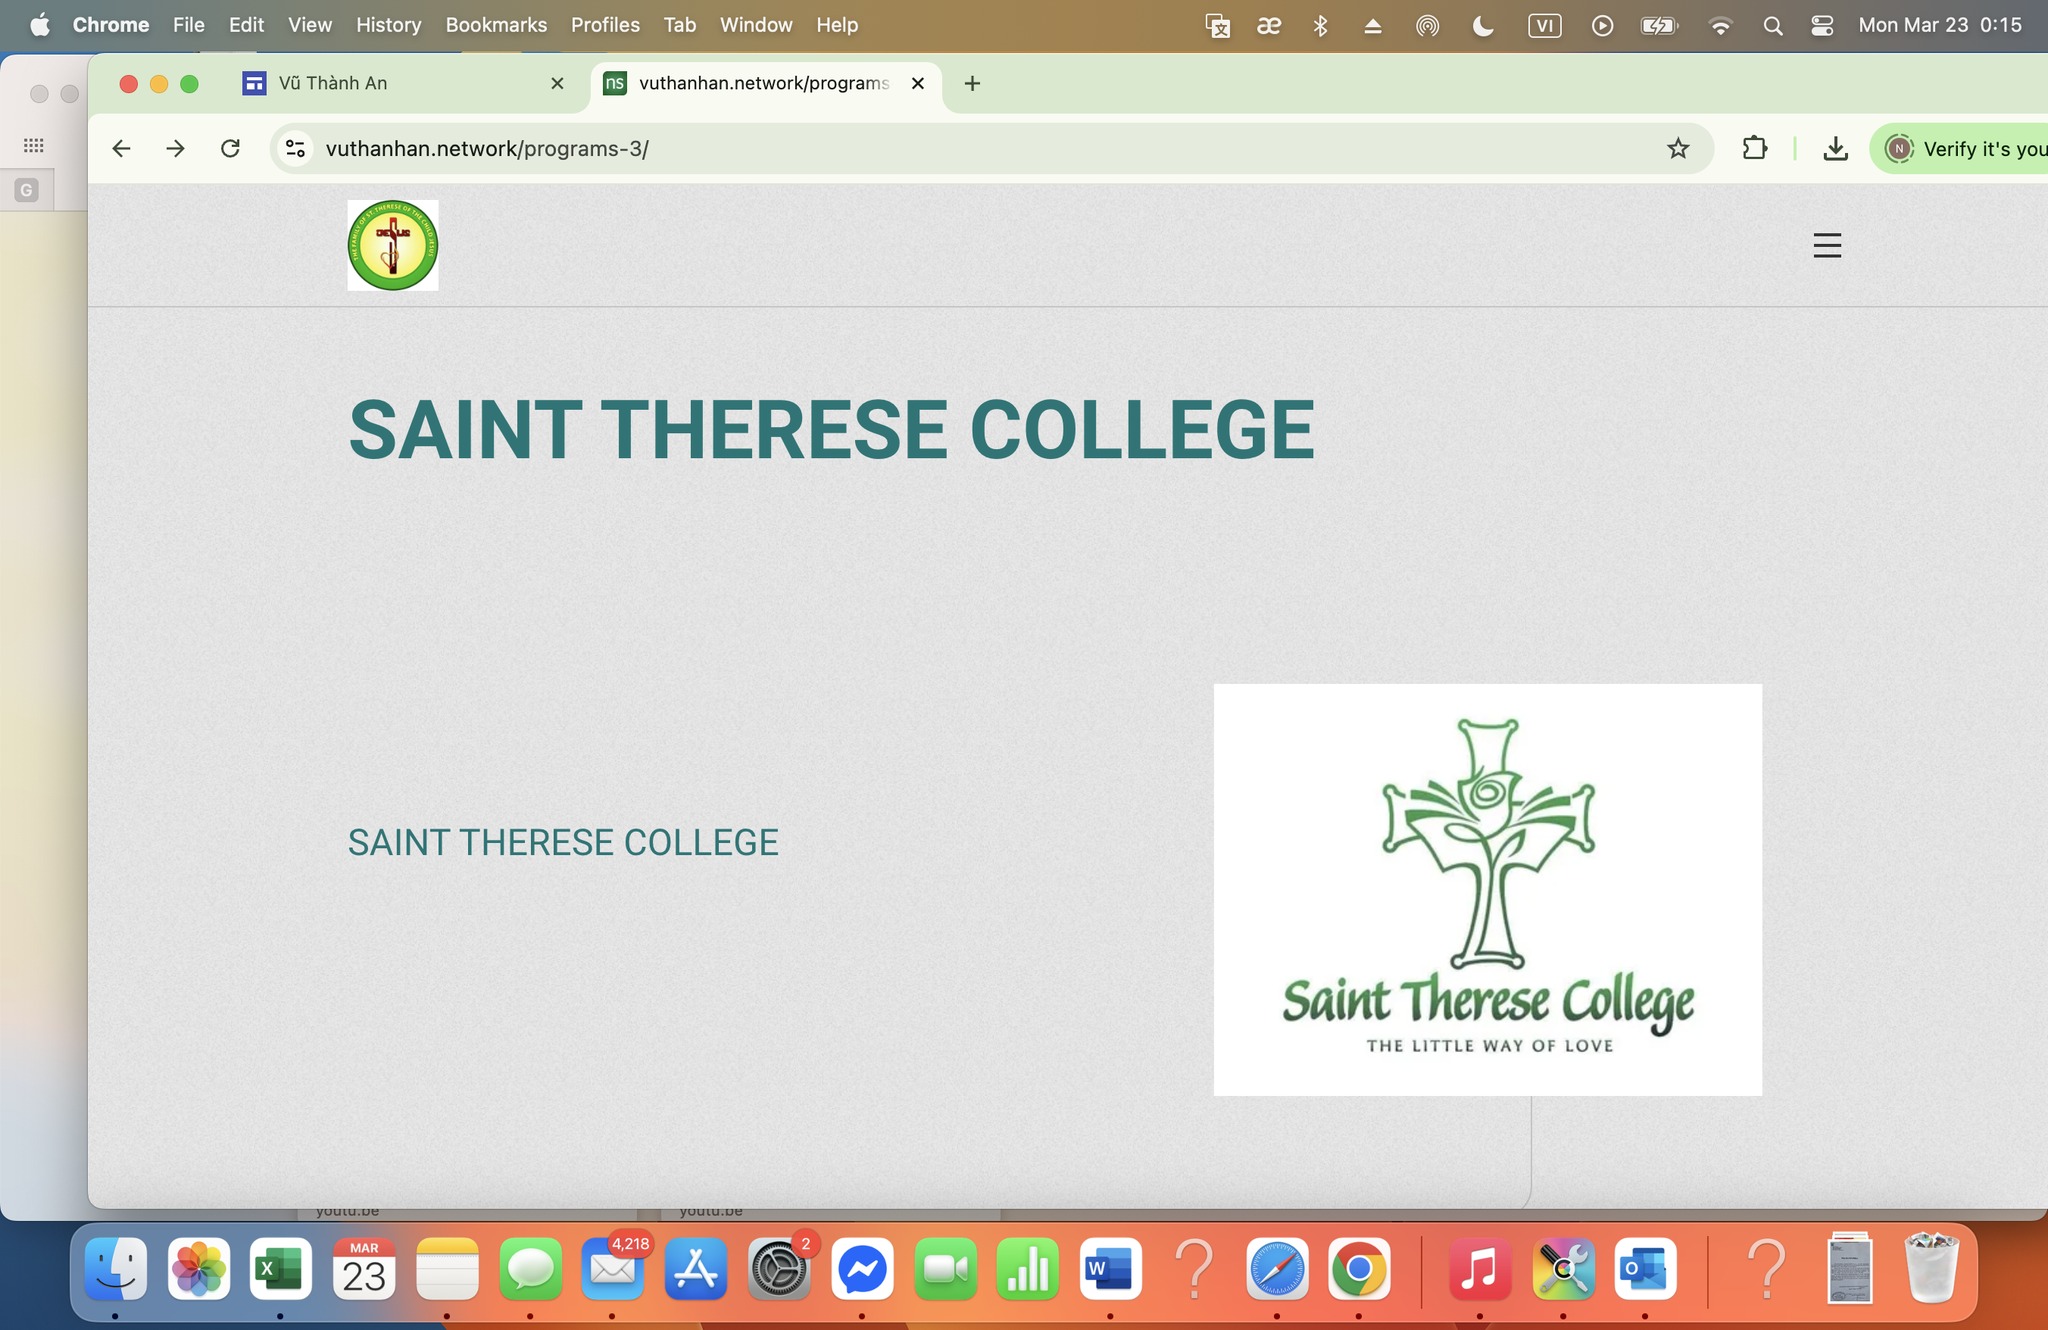Open the File menu
This screenshot has height=1330, width=2048.
pos(188,25)
